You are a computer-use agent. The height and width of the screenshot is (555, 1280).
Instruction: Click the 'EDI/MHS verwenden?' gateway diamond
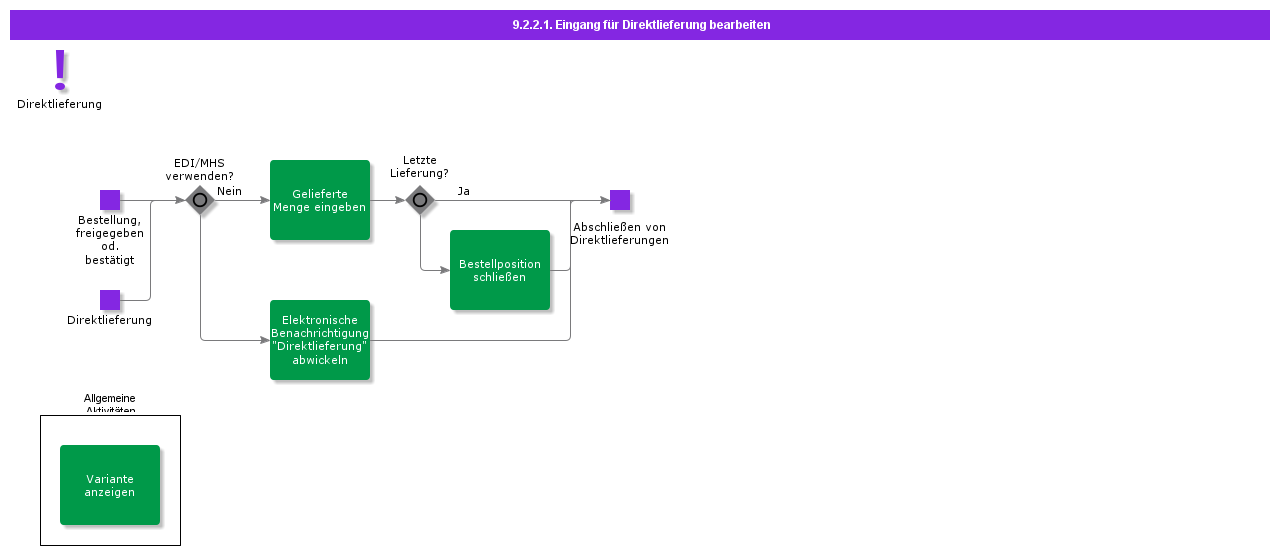tap(200, 200)
